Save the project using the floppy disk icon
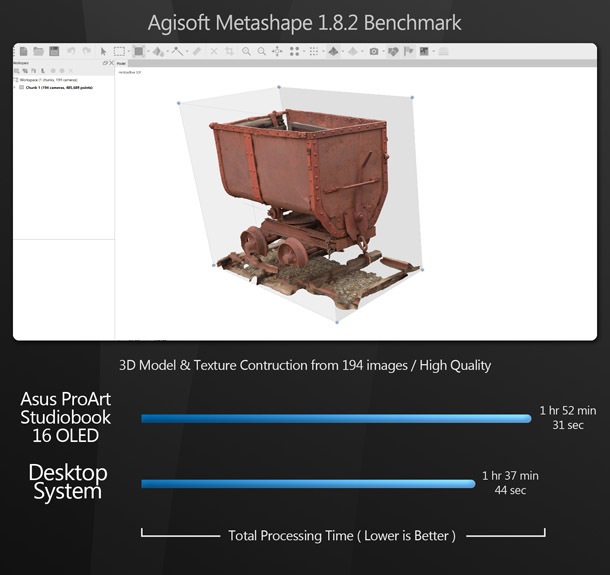610x575 pixels. [53, 51]
